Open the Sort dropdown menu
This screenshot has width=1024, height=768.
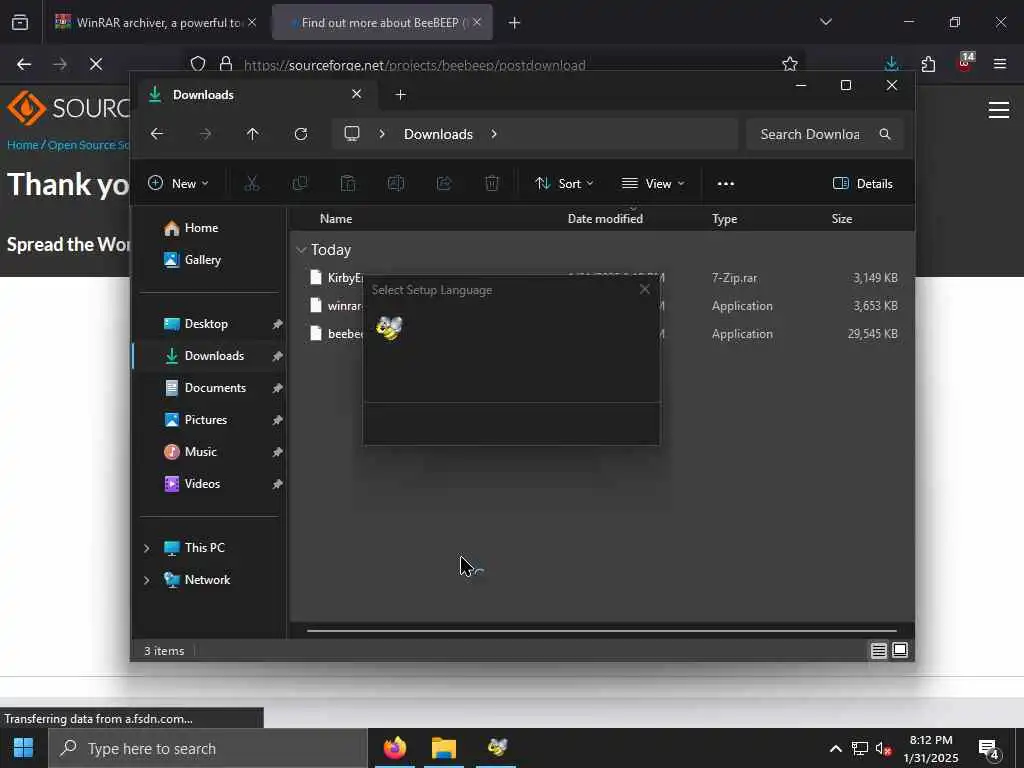[x=564, y=184]
